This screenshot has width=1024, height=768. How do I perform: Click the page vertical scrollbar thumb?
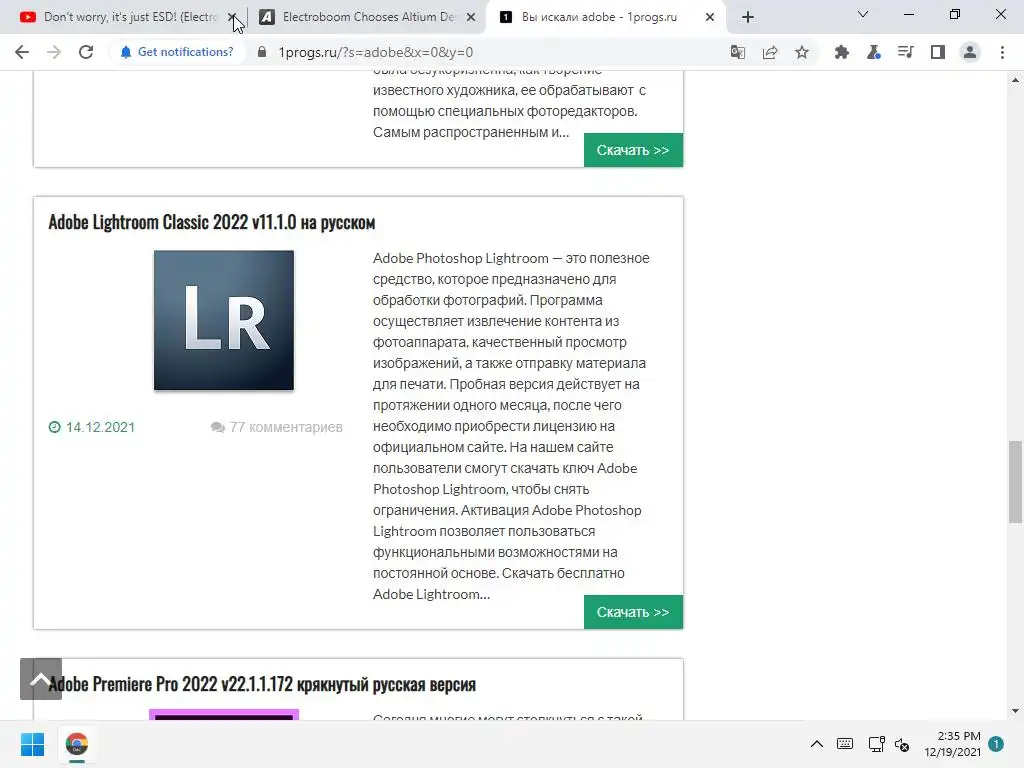click(x=1015, y=482)
